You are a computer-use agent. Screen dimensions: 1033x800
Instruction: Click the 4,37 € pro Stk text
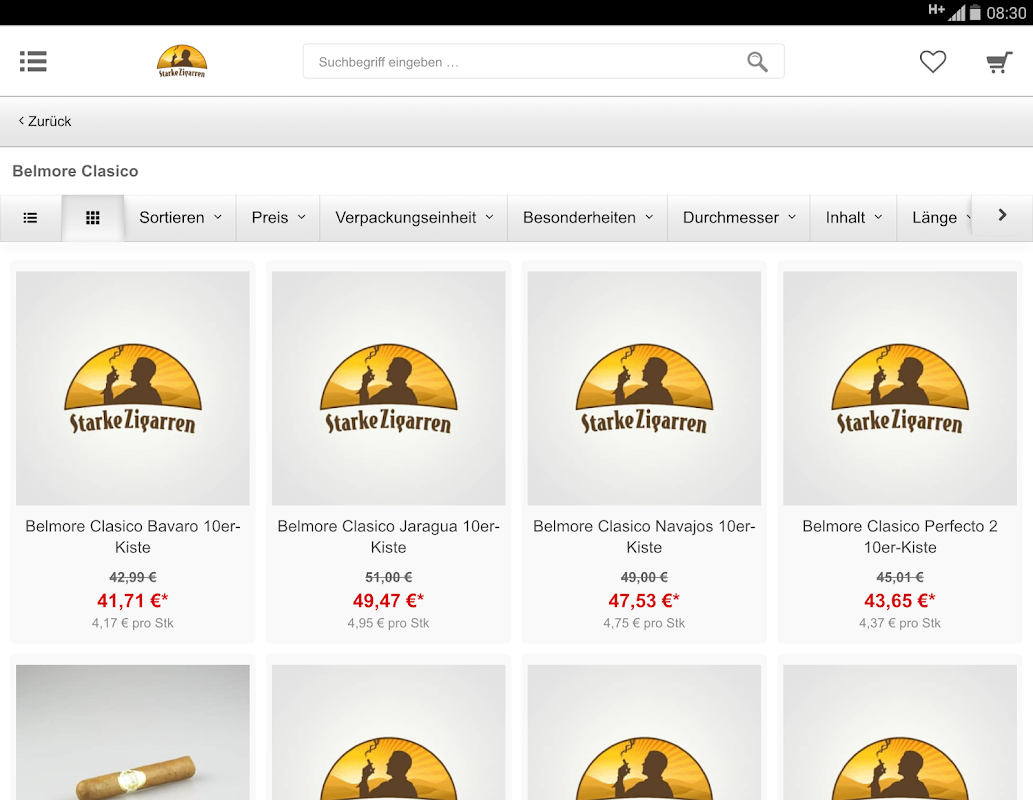click(x=899, y=623)
